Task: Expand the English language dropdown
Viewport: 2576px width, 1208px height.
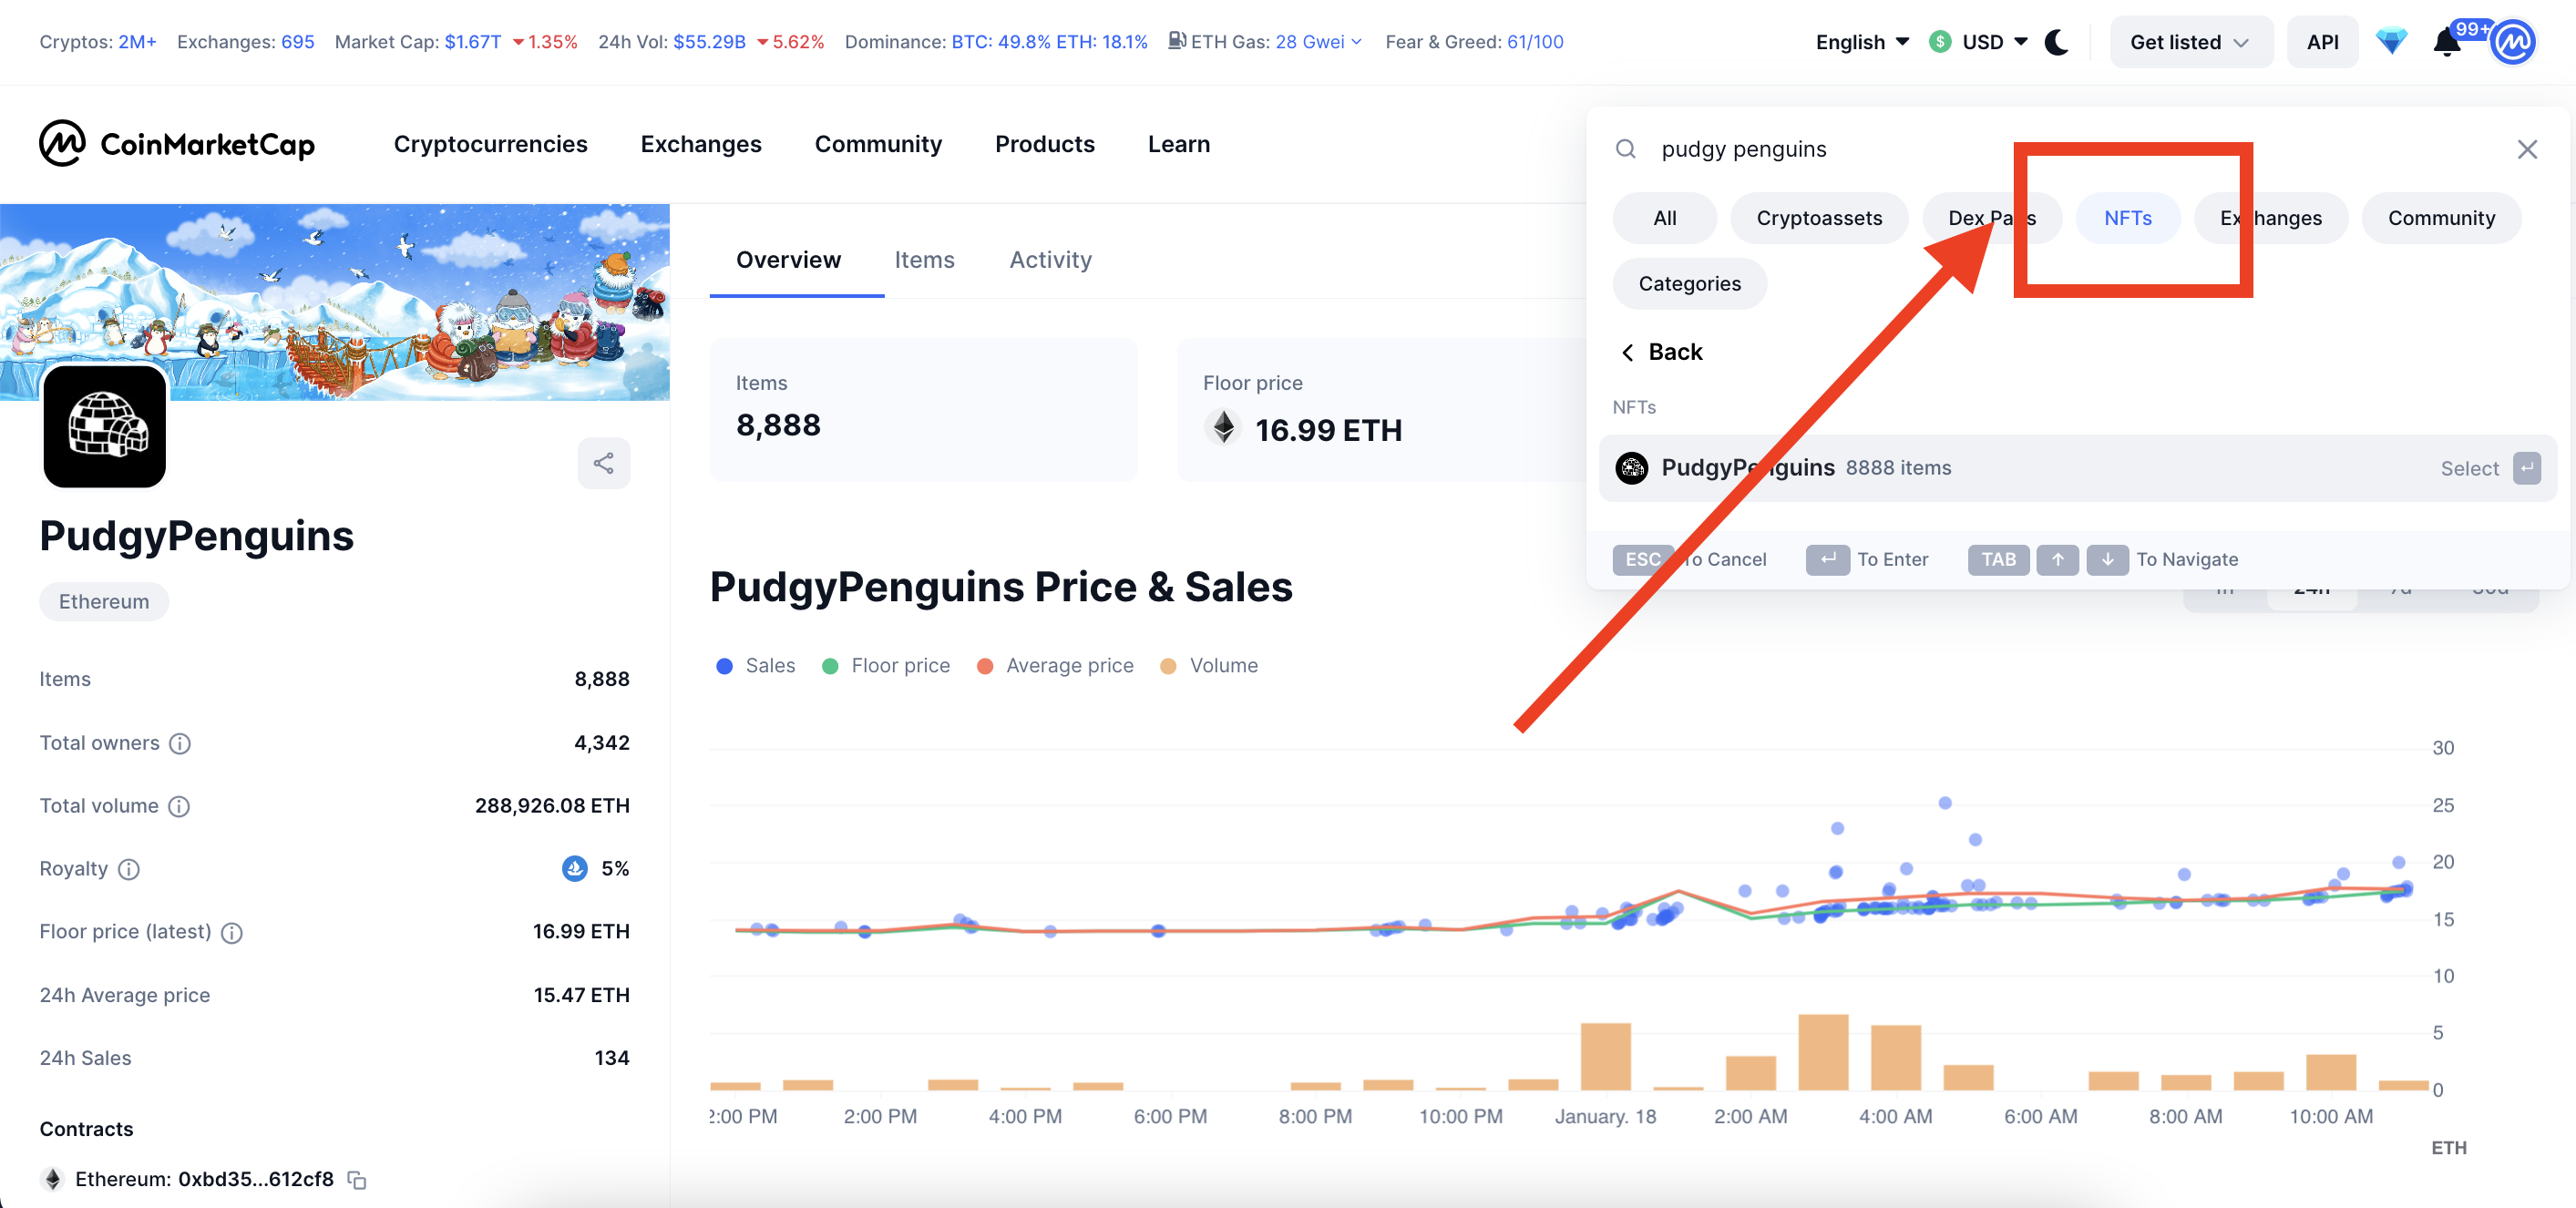Action: (1861, 42)
